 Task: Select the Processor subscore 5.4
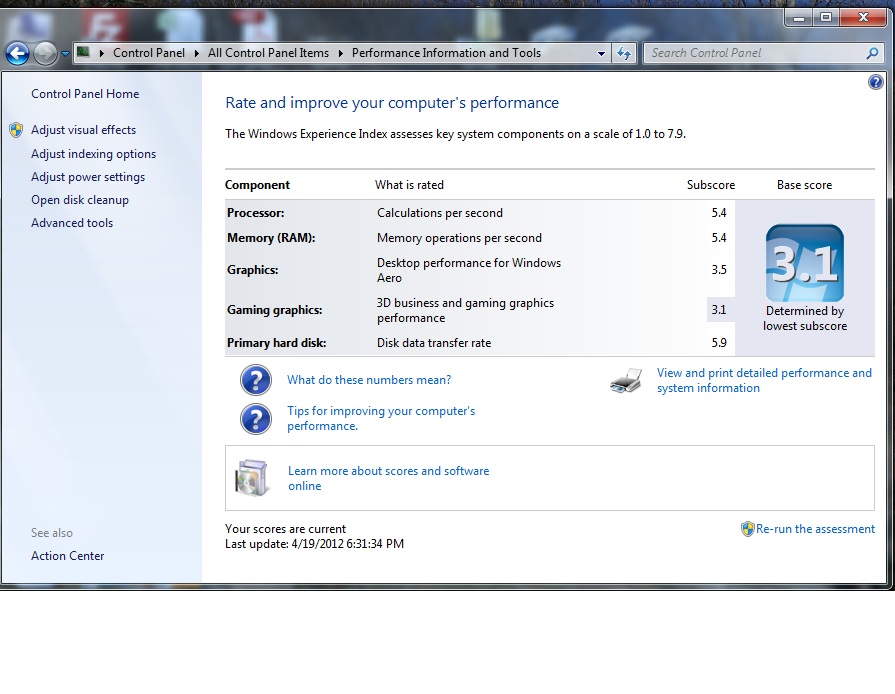click(x=719, y=213)
